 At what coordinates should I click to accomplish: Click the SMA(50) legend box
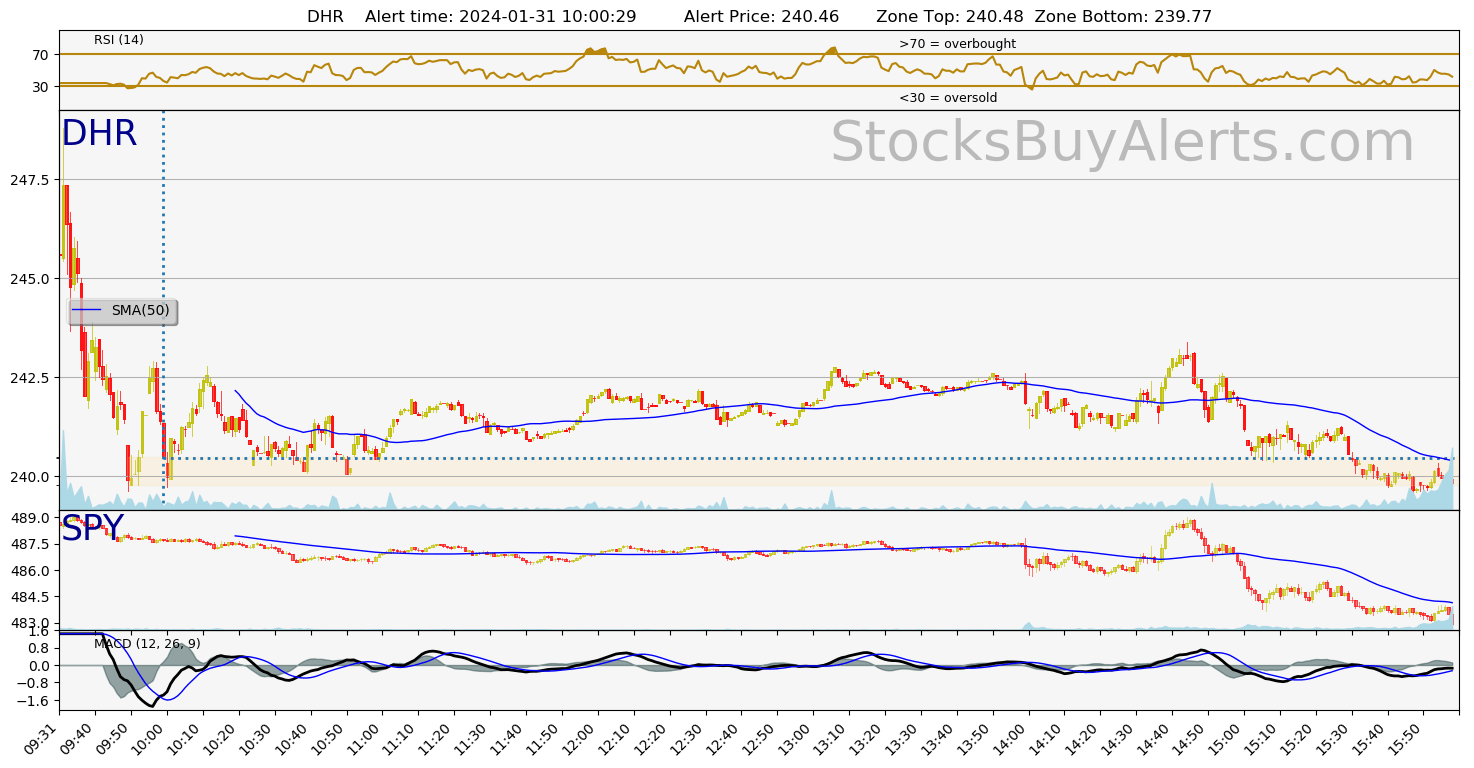pos(123,312)
